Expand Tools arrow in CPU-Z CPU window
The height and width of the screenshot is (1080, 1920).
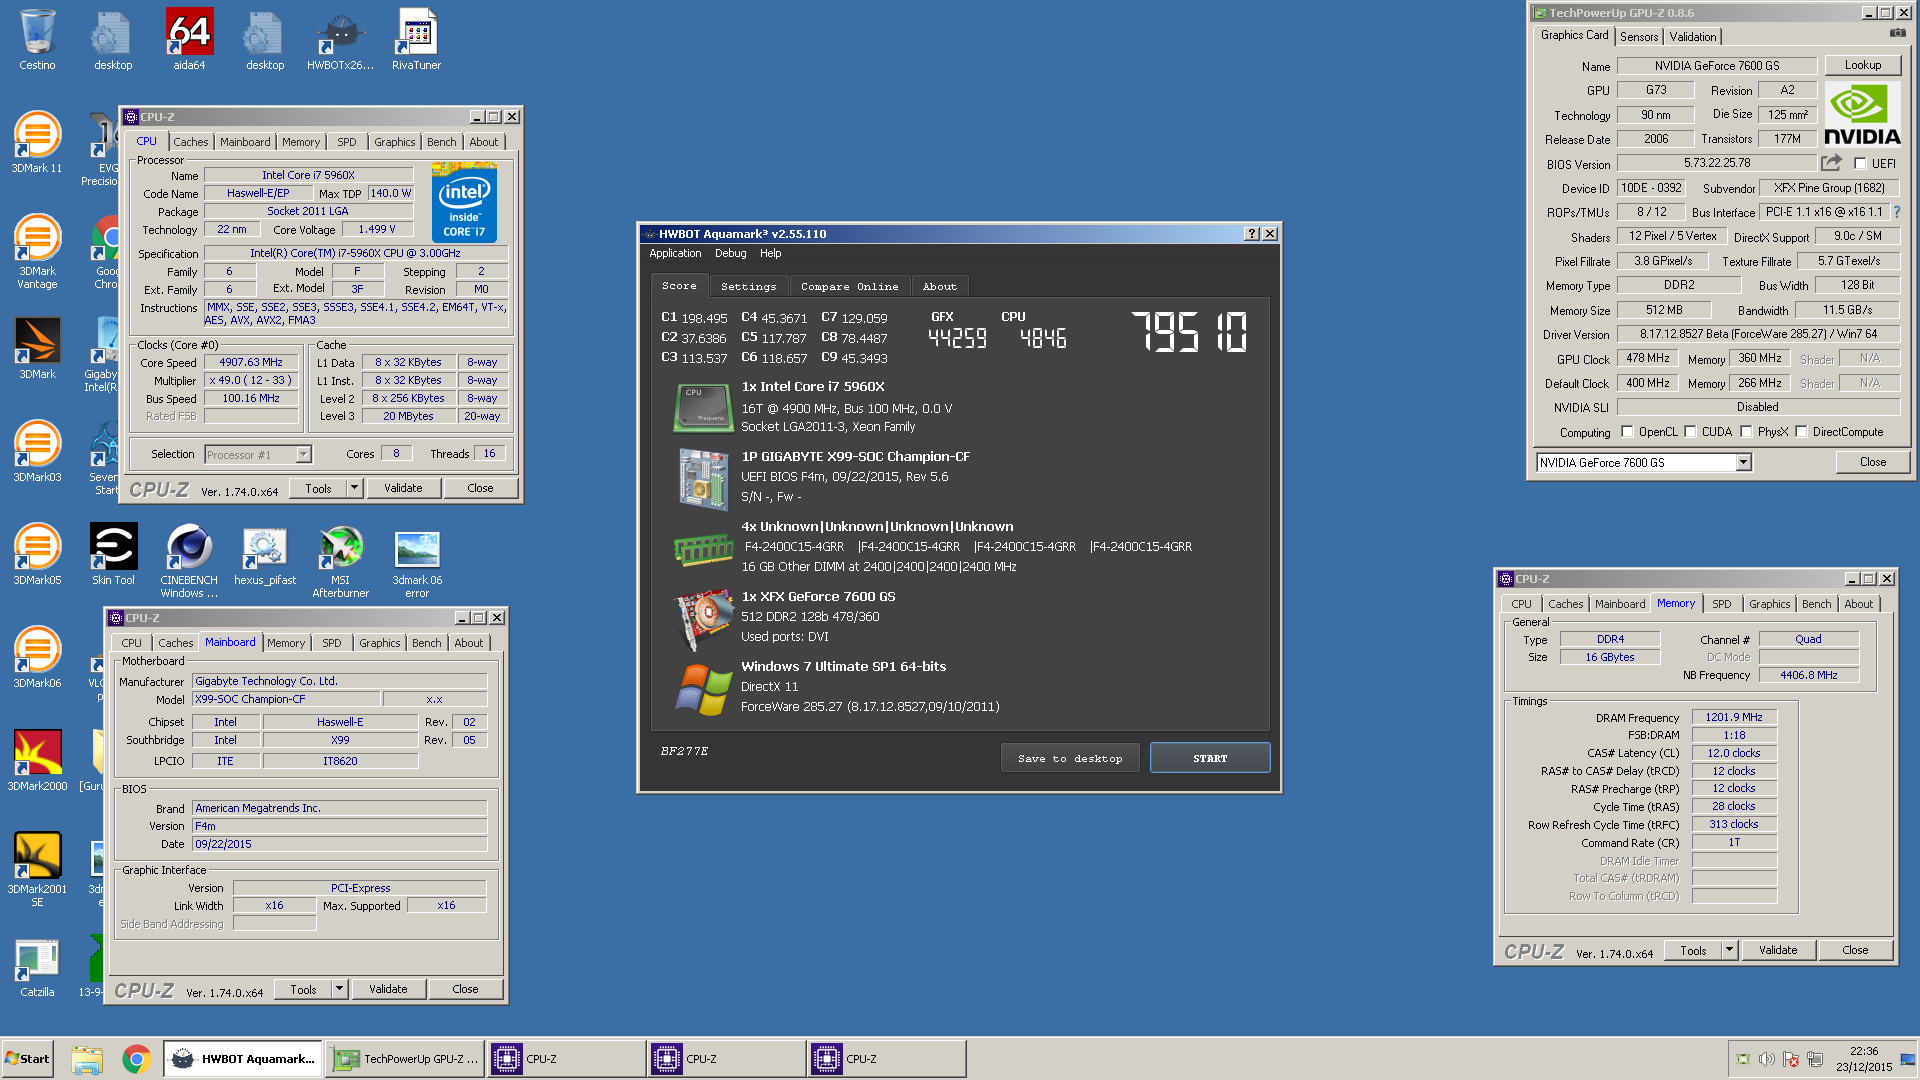point(354,488)
